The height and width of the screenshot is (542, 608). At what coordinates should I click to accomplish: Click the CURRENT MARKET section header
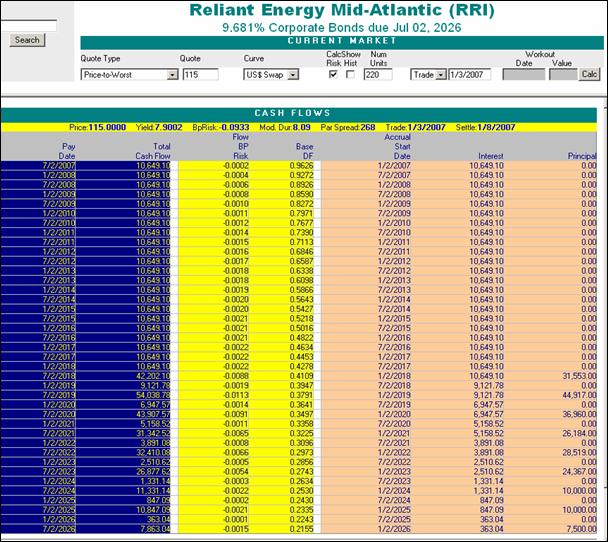[x=342, y=41]
